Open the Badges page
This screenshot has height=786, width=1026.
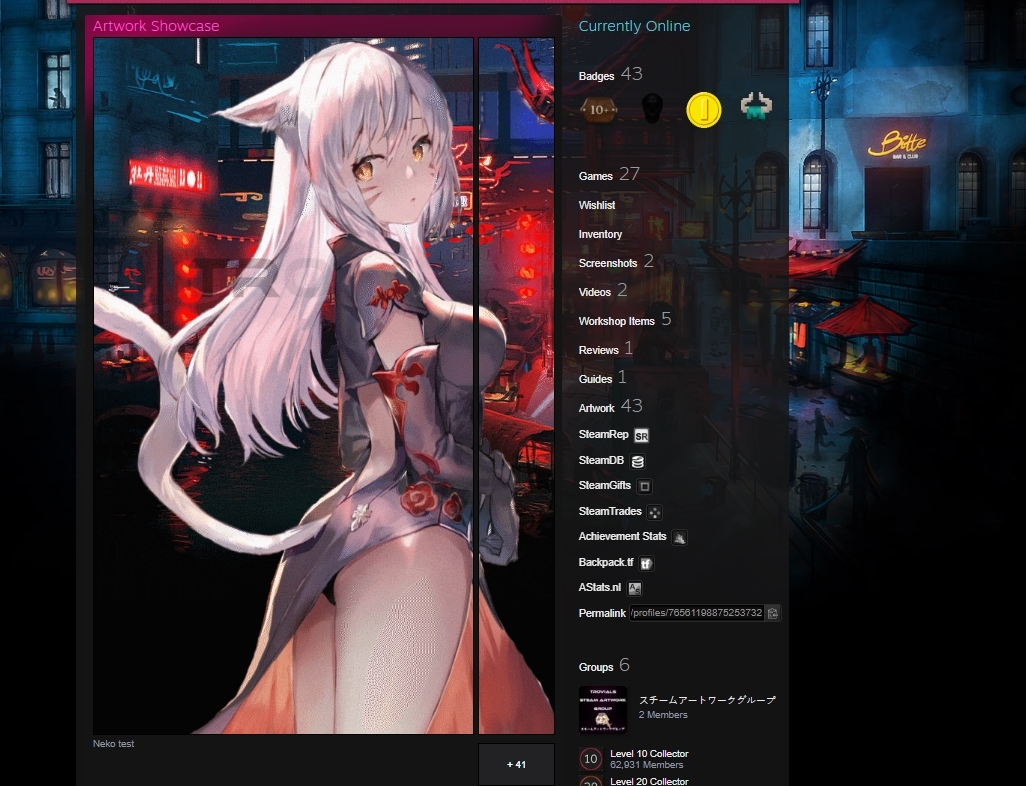pos(596,76)
